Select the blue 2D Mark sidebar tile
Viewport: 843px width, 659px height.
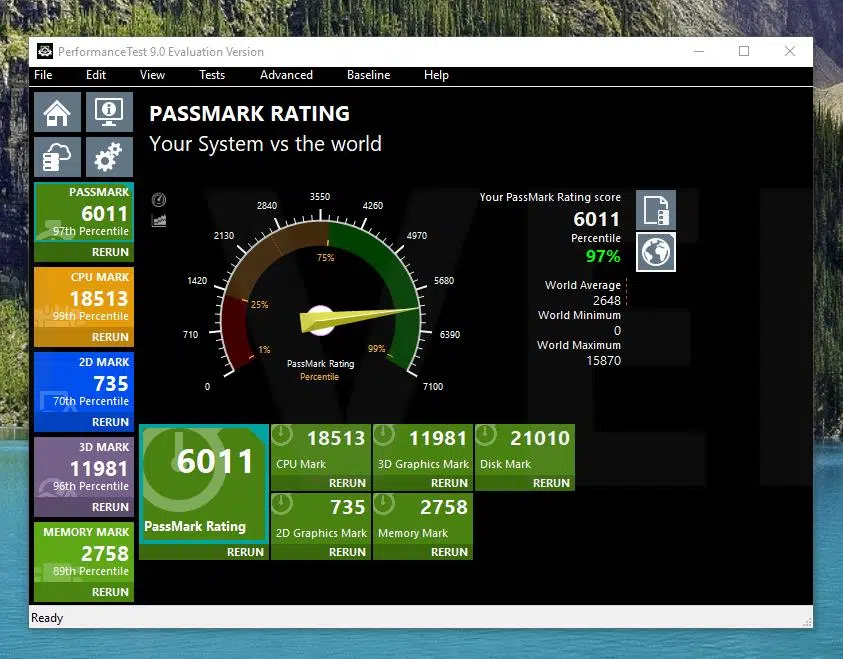tap(84, 382)
